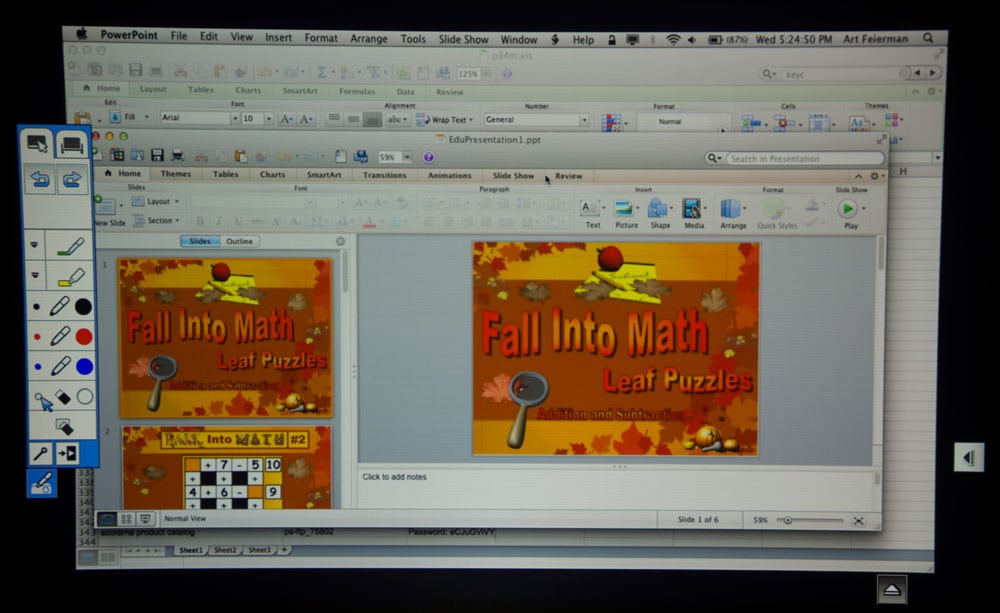Viewport: 1000px width, 613px height.
Task: Open the Arrange menu in menu bar
Action: pos(369,38)
